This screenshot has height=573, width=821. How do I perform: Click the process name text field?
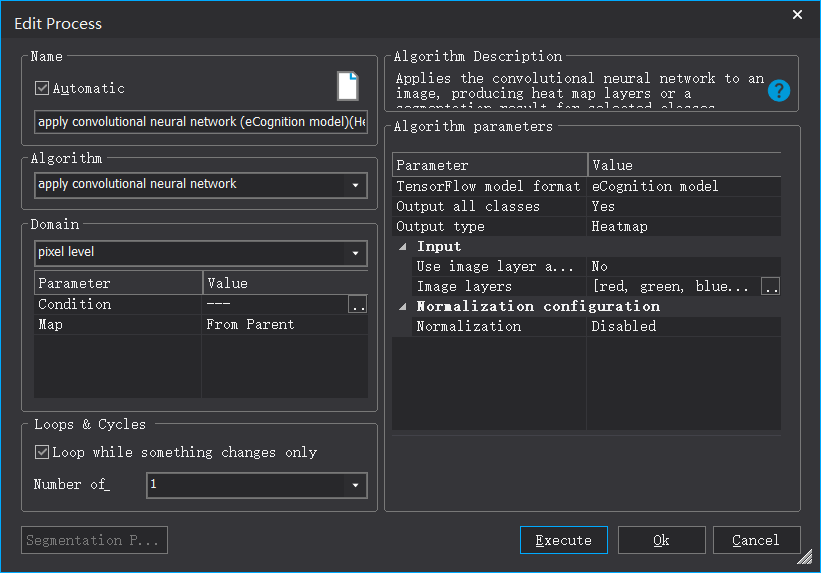coord(200,122)
